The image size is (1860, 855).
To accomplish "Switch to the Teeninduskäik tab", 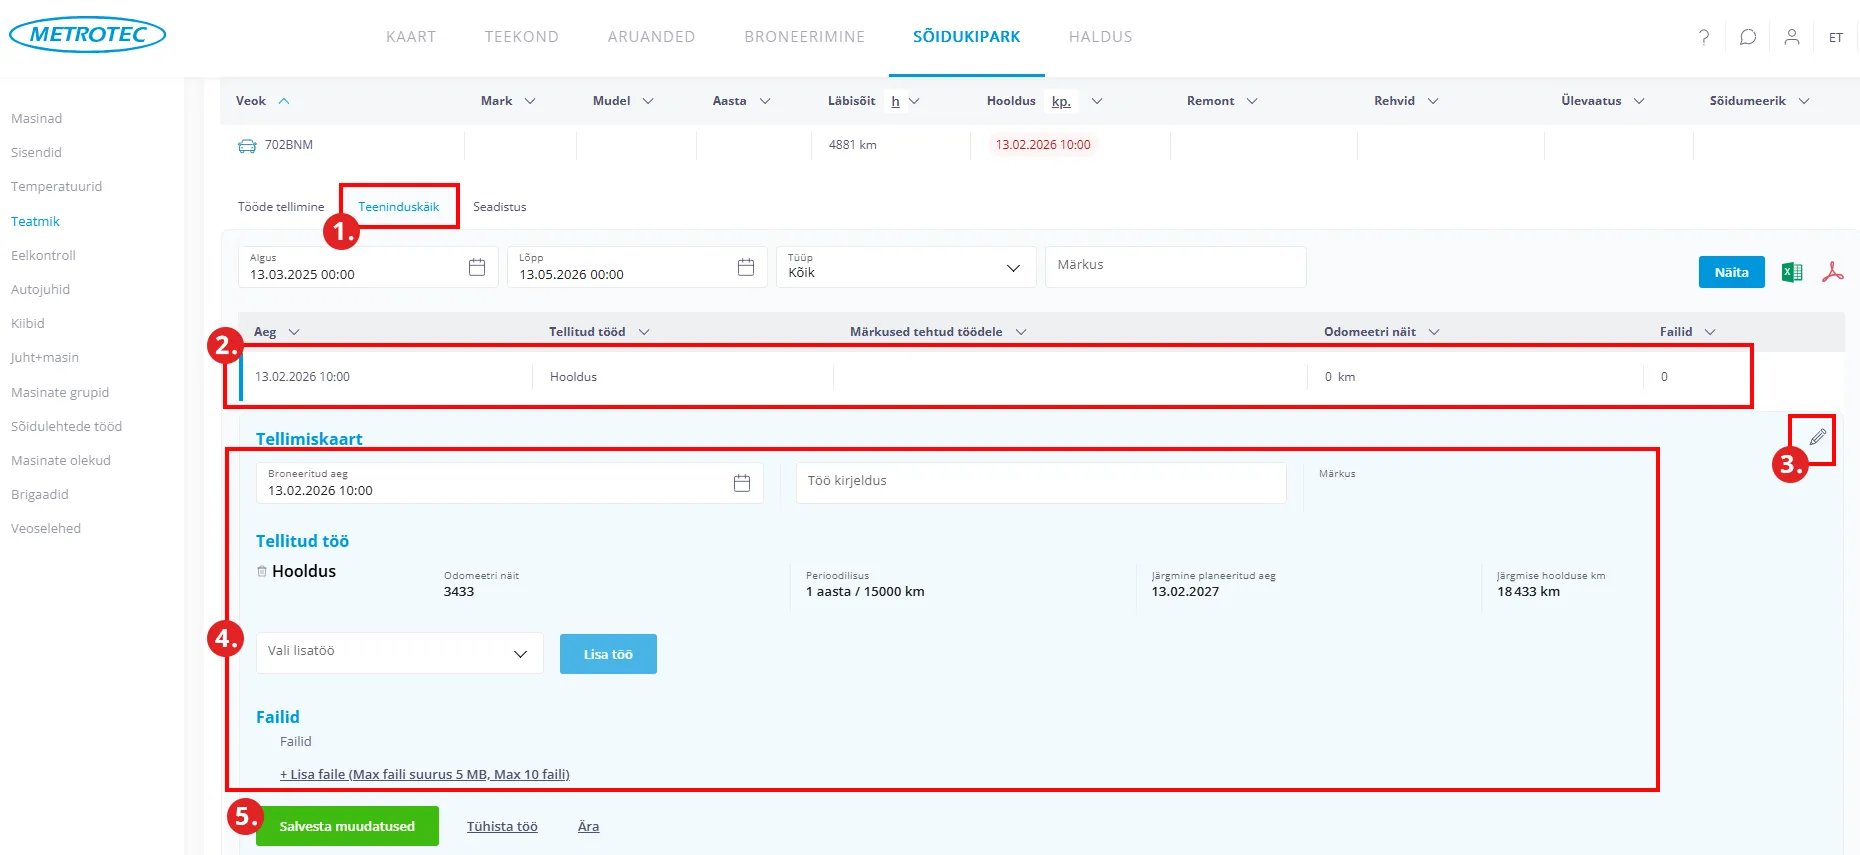I will click(399, 207).
